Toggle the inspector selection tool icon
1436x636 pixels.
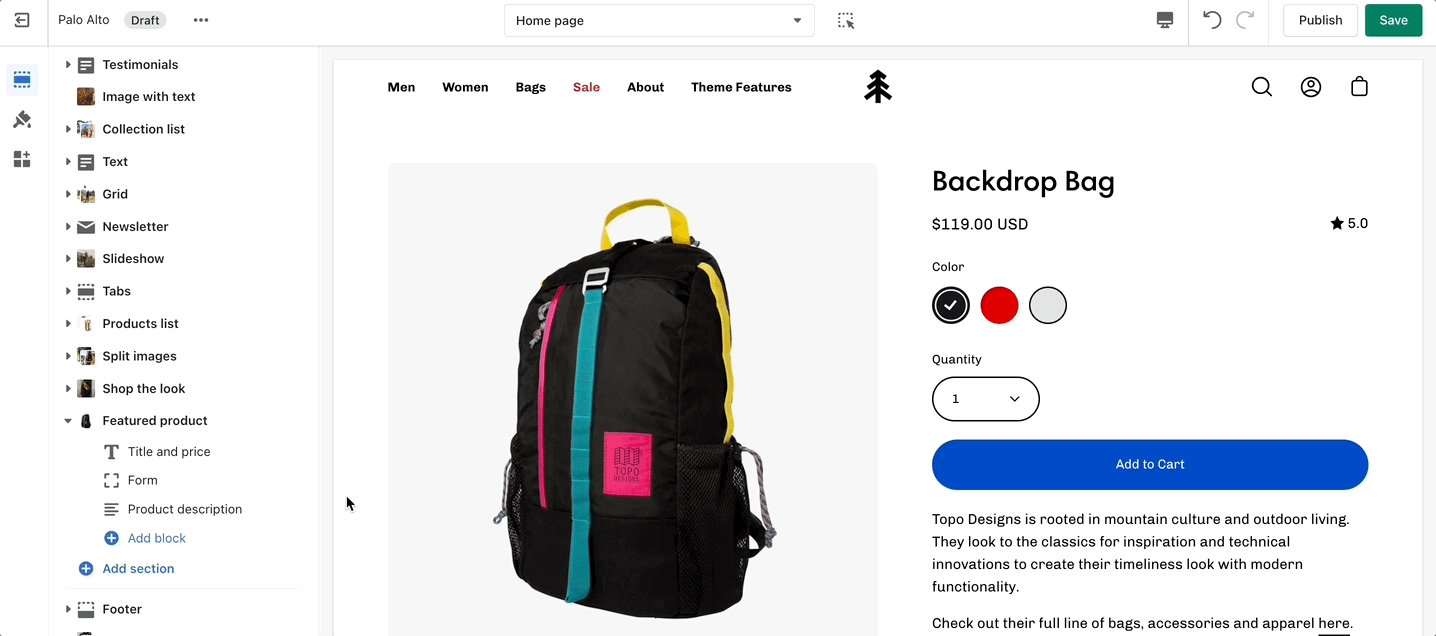tap(846, 20)
